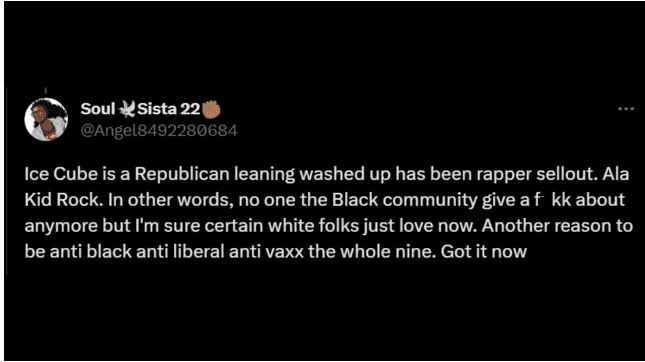645x362 pixels.
Task: Click "anti vaxx" in the last line
Action: tap(266, 252)
